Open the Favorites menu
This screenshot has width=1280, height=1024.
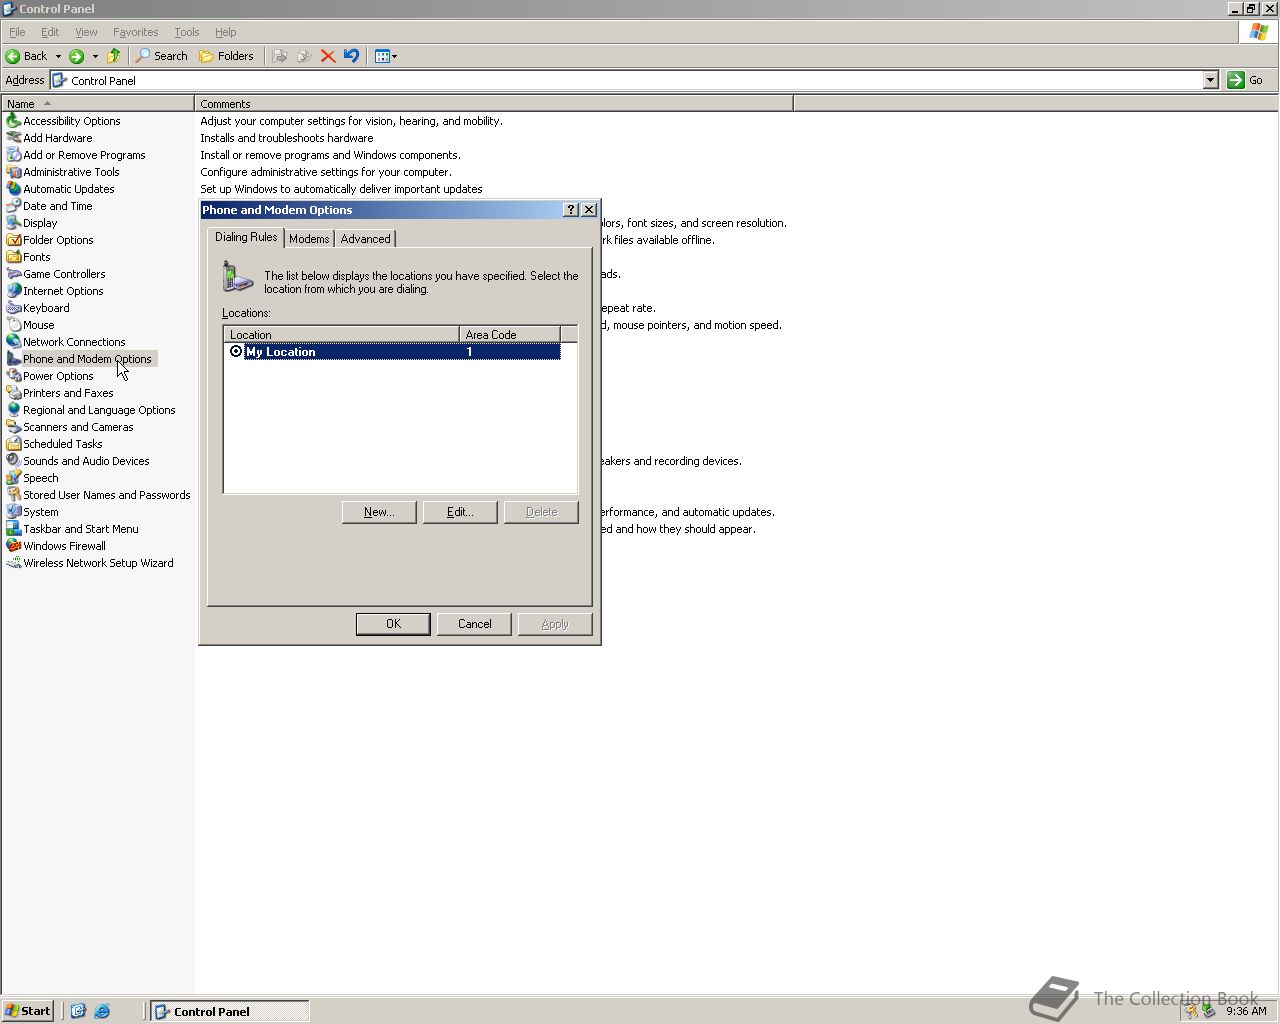coord(135,32)
